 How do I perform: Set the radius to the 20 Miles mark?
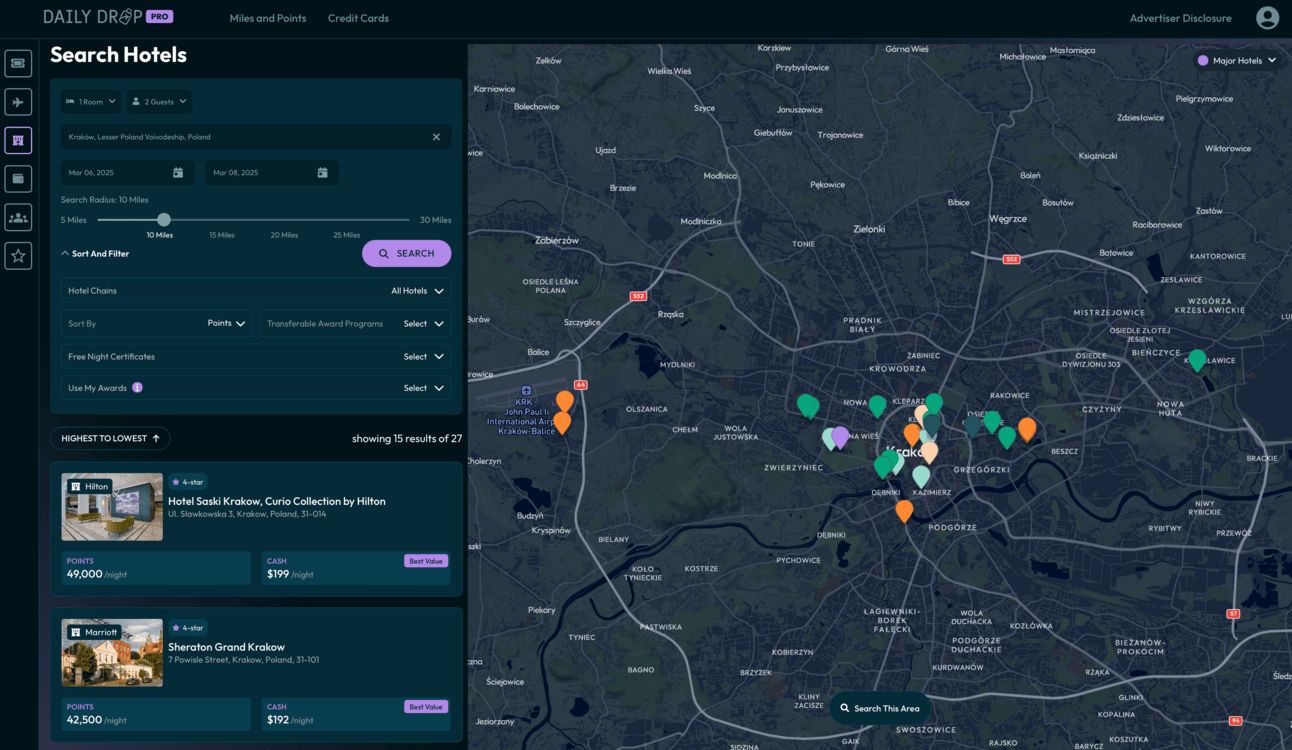coord(284,235)
